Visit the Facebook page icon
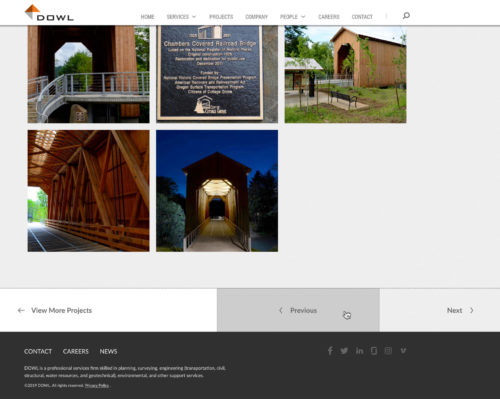 330,351
